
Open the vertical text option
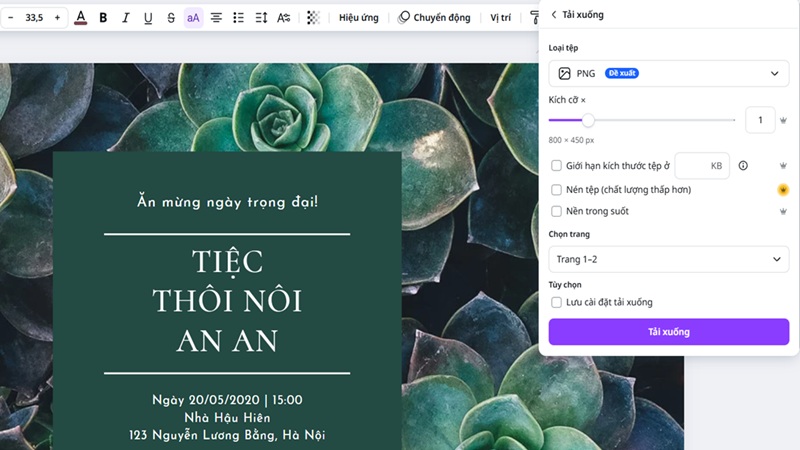click(x=284, y=18)
